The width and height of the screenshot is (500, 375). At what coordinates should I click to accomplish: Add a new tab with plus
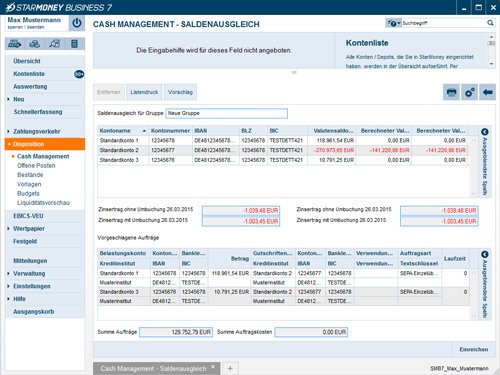tap(230, 368)
